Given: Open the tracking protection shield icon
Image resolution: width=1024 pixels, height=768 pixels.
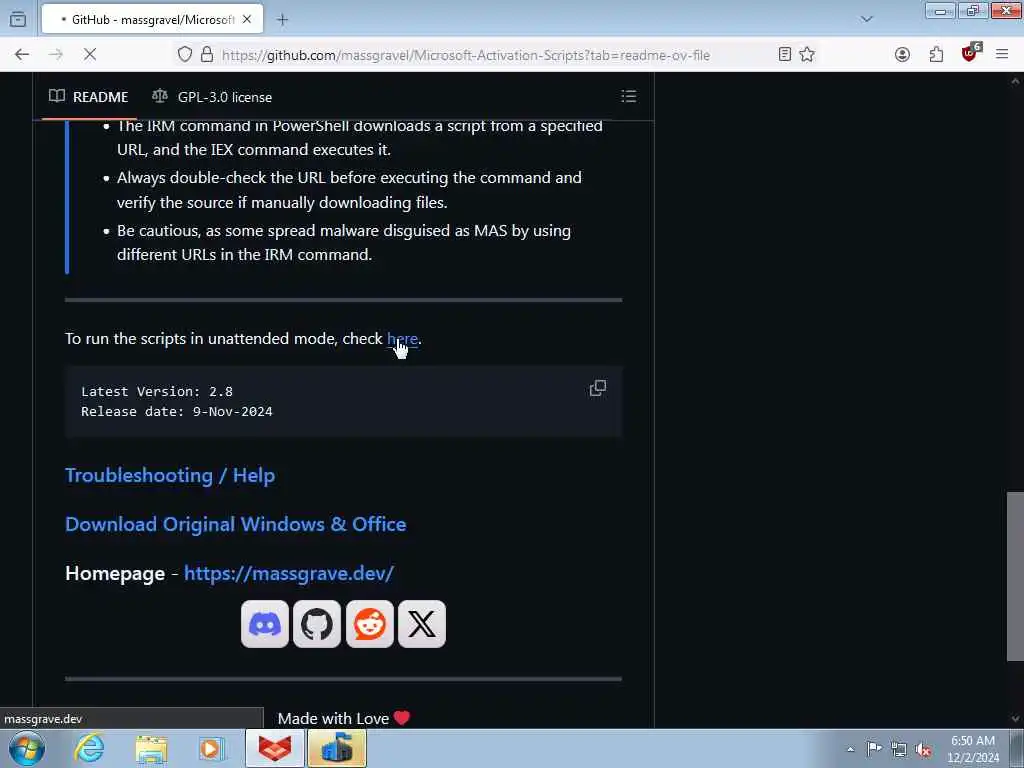Looking at the screenshot, I should point(185,55).
